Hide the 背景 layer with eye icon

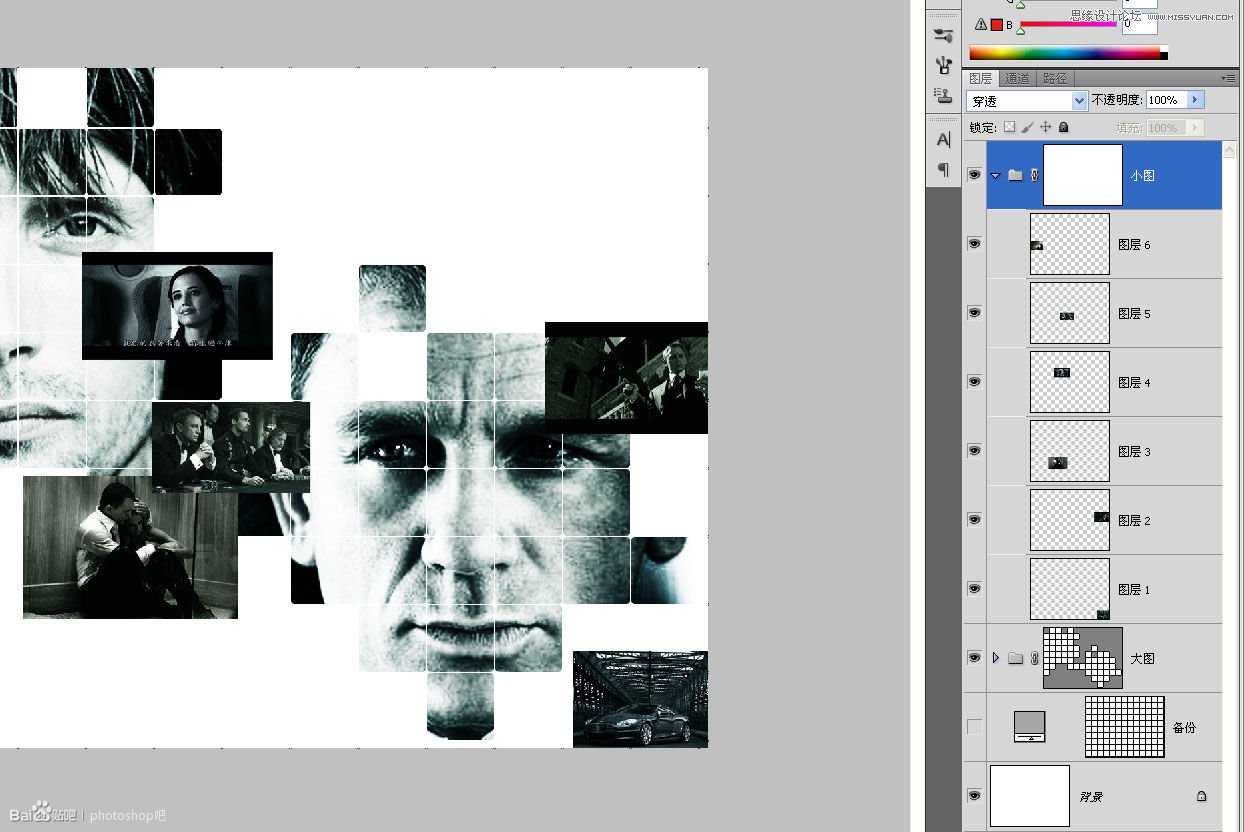[x=974, y=796]
